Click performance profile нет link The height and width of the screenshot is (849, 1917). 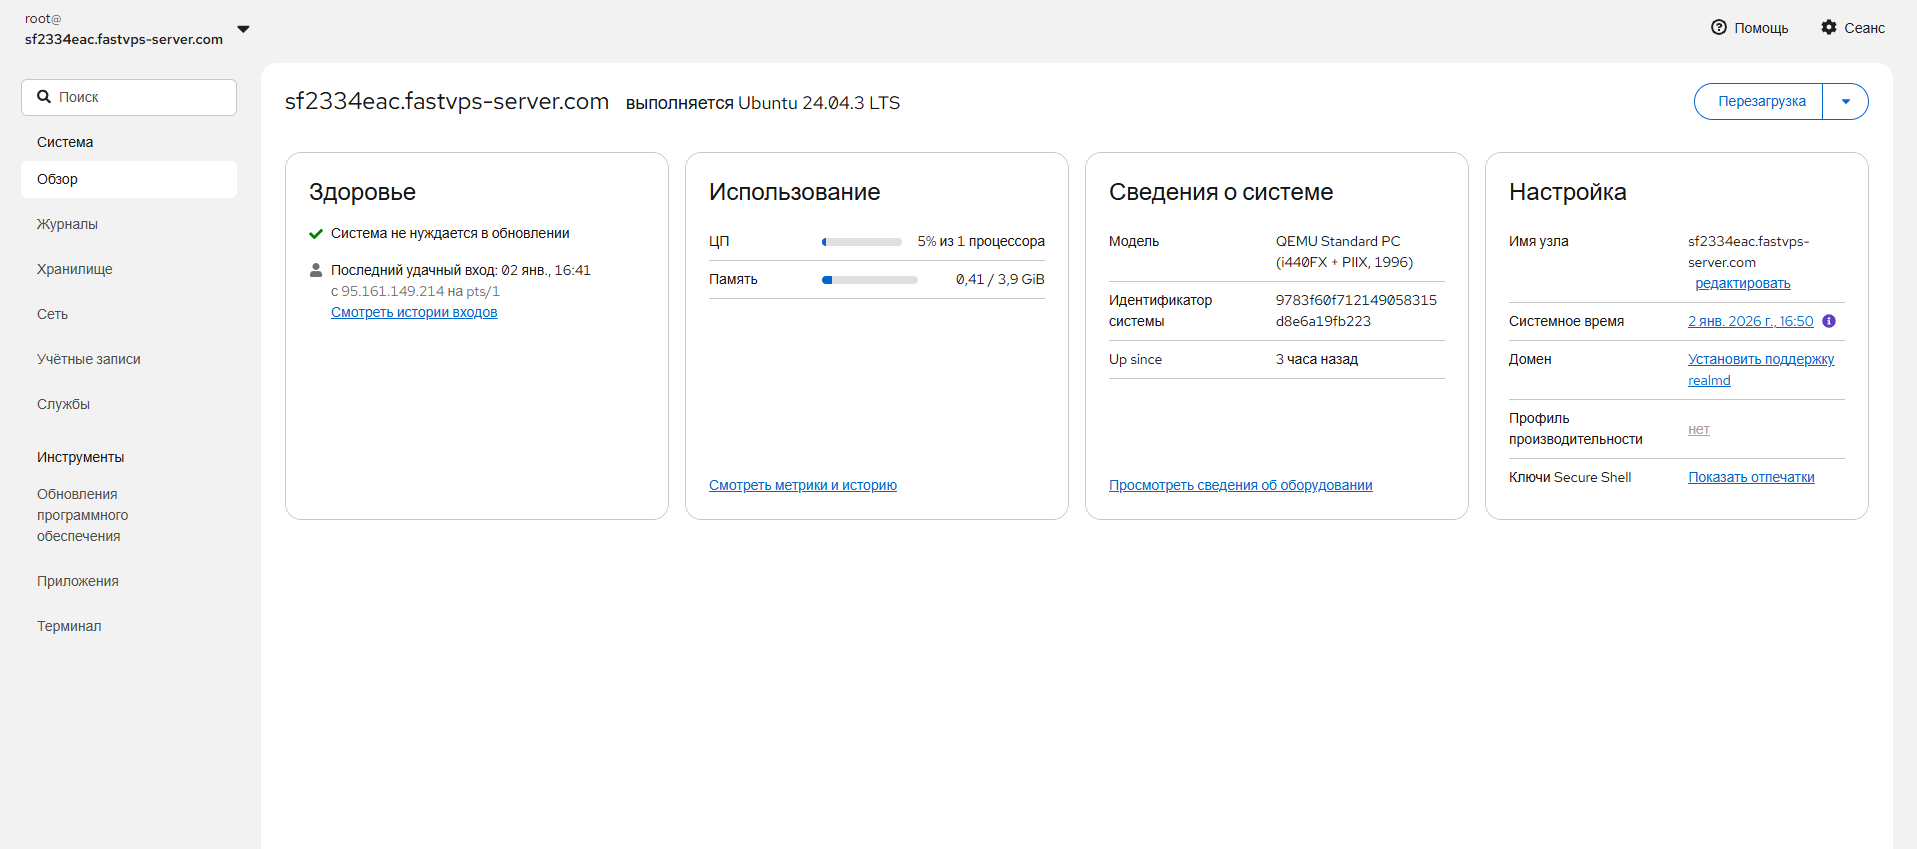[x=1699, y=429]
